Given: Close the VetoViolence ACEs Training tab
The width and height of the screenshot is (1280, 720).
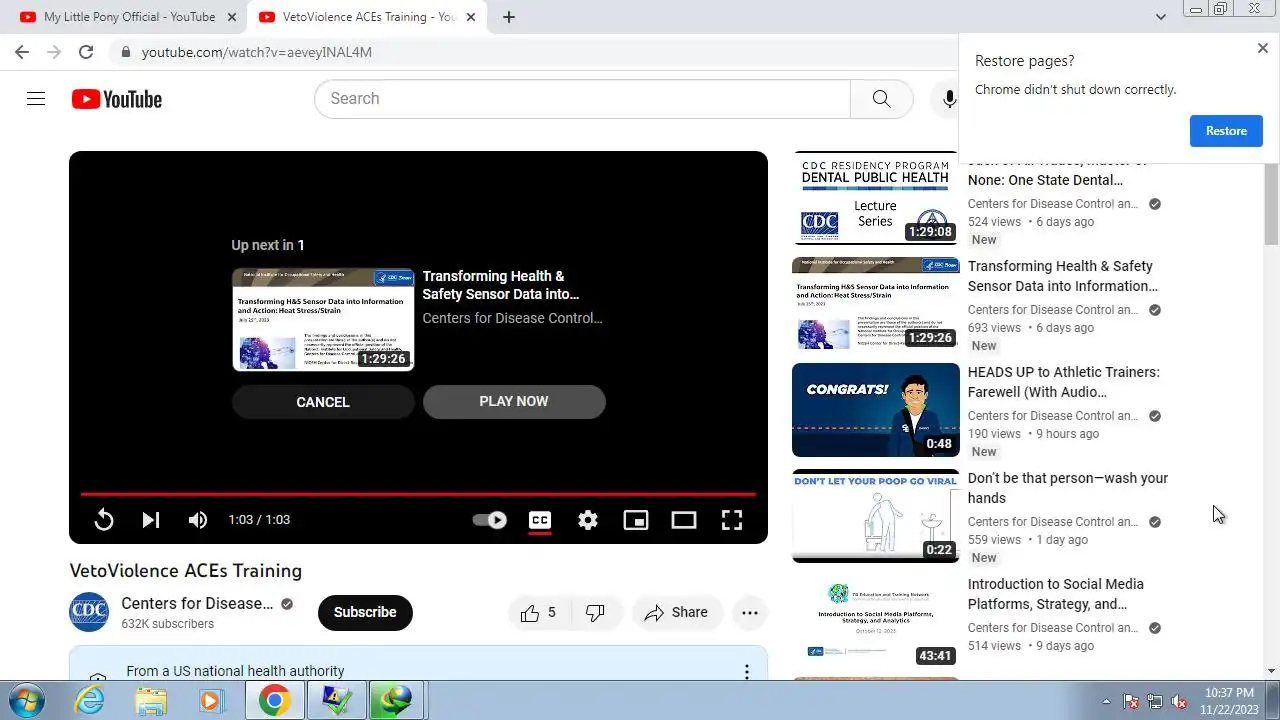Looking at the screenshot, I should (471, 17).
